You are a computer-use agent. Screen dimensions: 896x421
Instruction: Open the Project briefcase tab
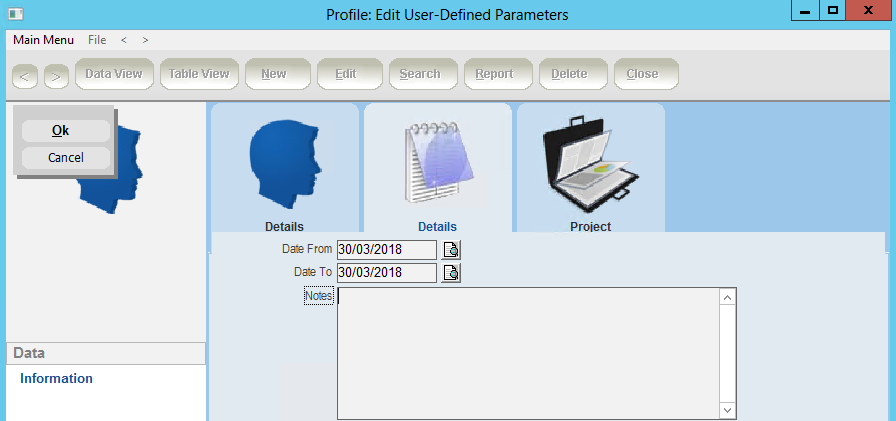click(590, 165)
